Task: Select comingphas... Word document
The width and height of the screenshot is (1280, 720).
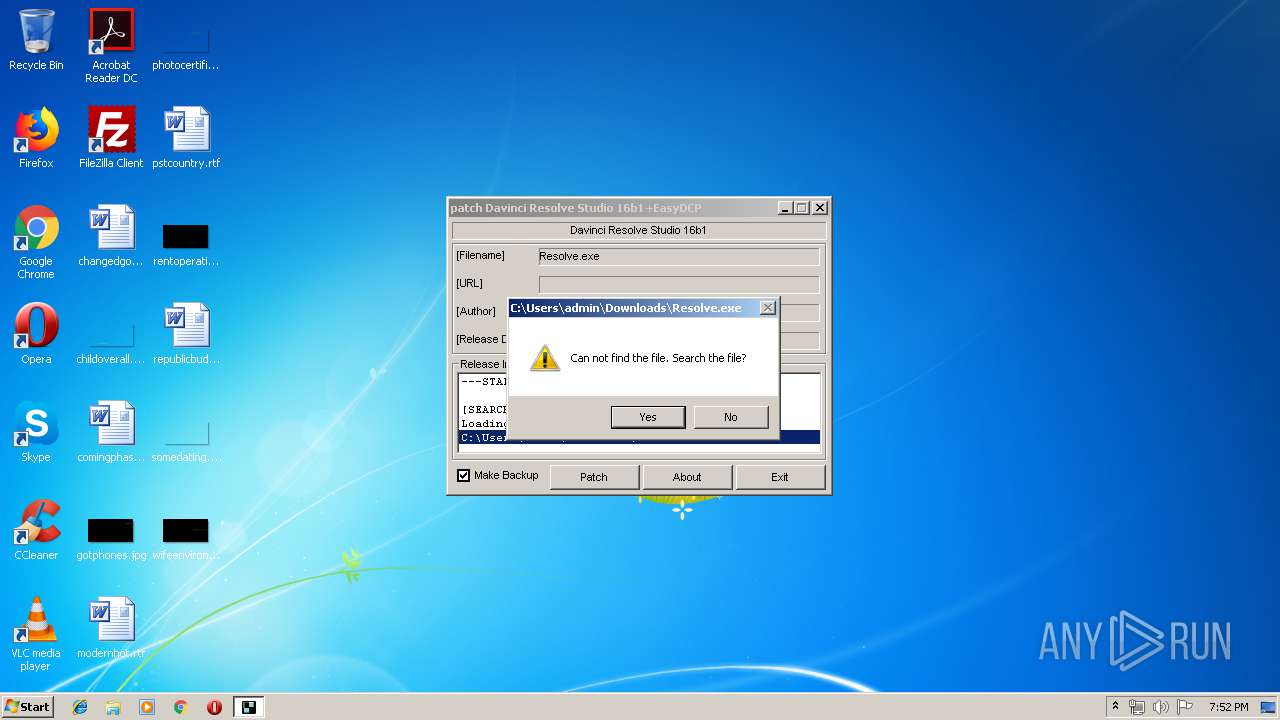Action: (111, 432)
